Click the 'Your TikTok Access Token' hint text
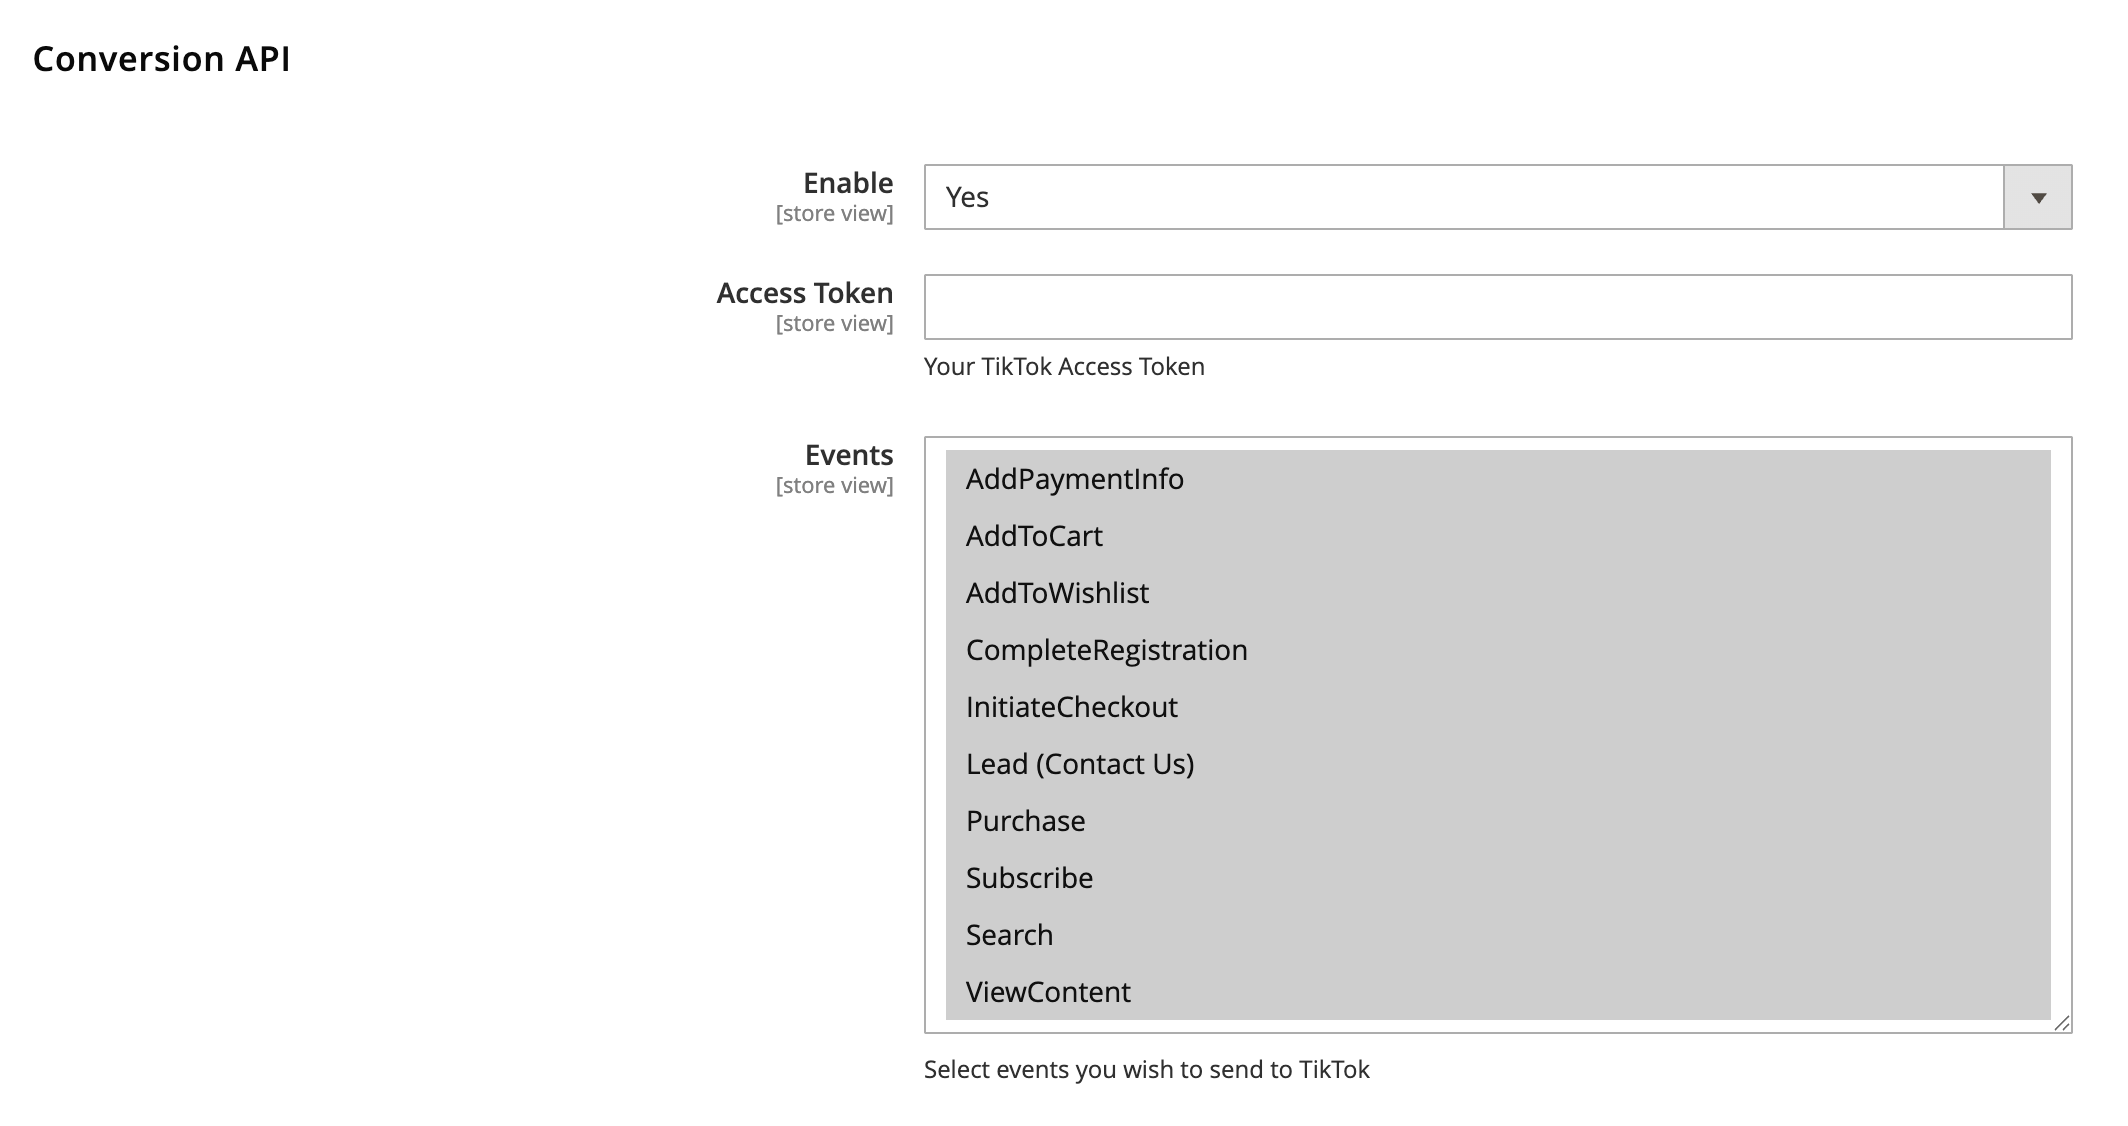 coord(1063,367)
